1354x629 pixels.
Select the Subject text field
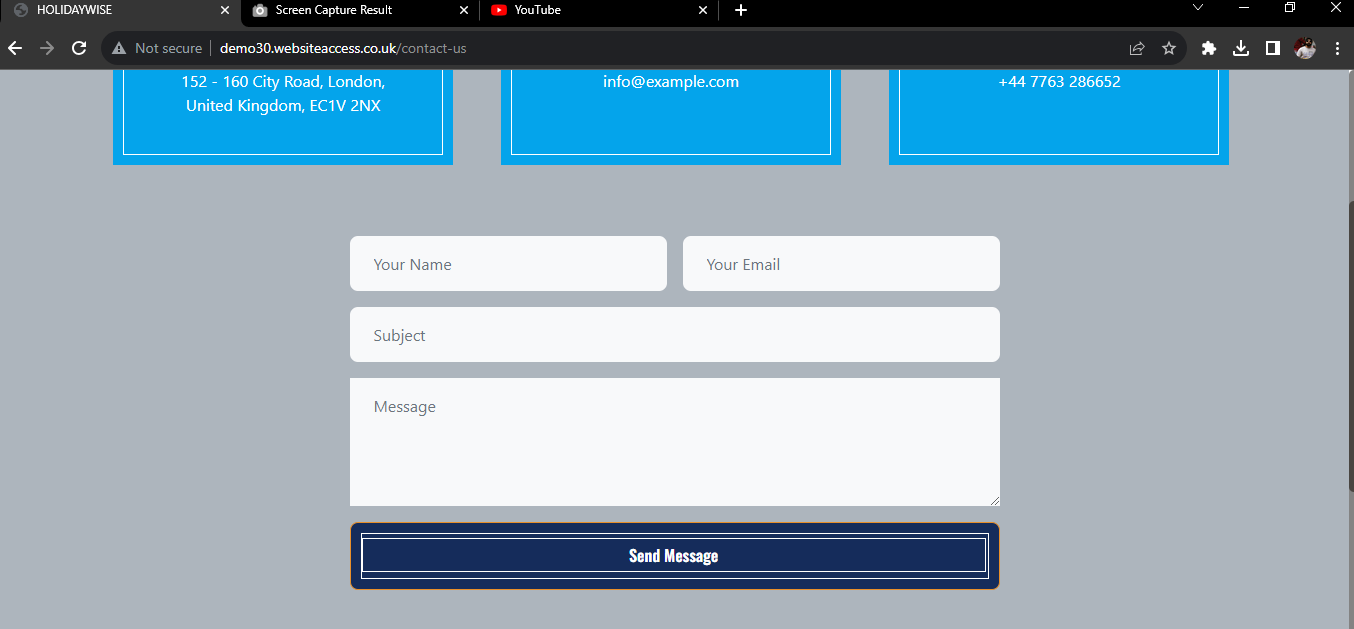pyautogui.click(x=674, y=335)
